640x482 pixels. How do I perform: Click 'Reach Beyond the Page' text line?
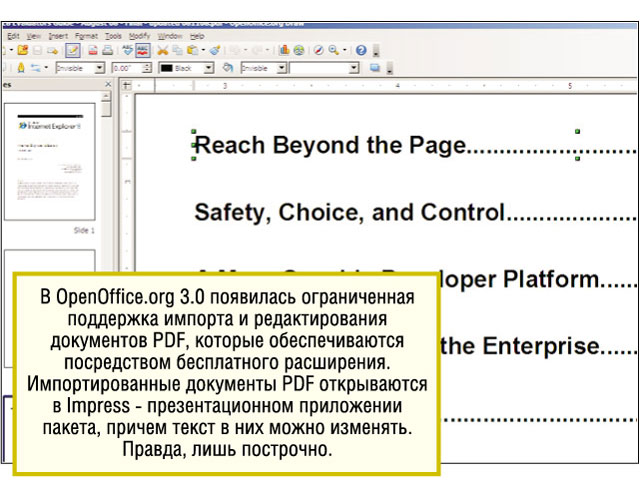331,145
